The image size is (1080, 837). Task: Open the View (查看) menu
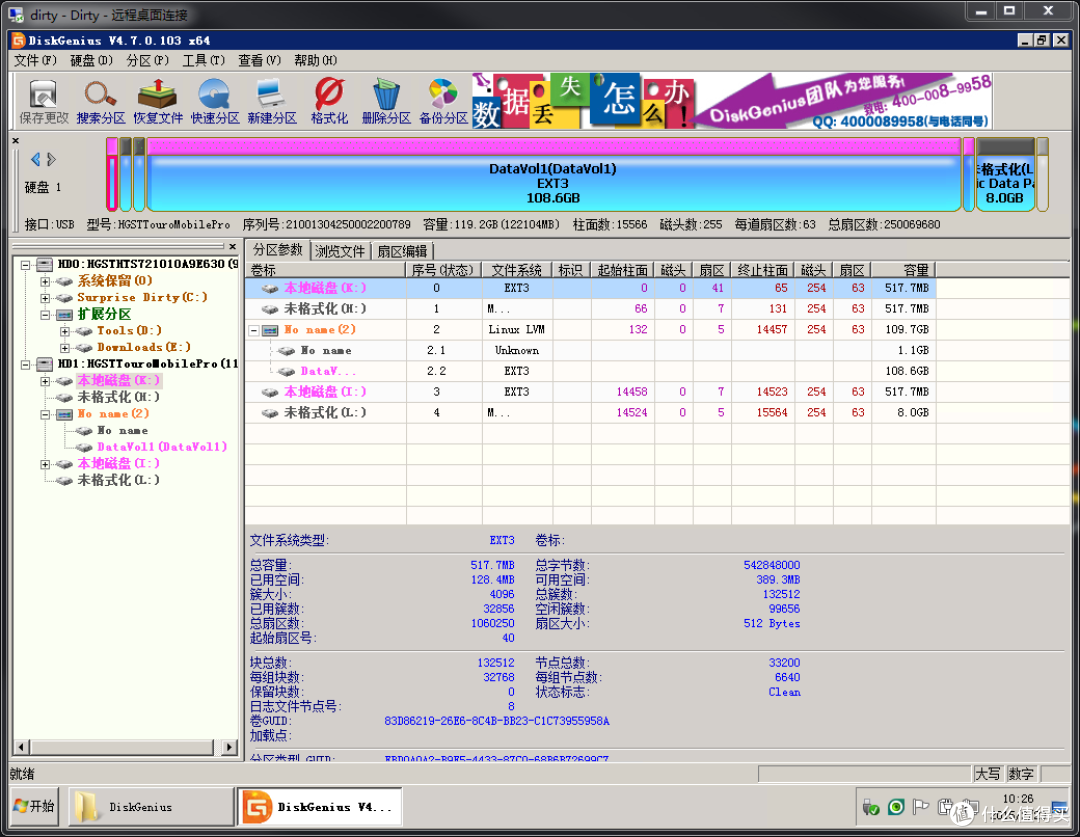point(260,61)
